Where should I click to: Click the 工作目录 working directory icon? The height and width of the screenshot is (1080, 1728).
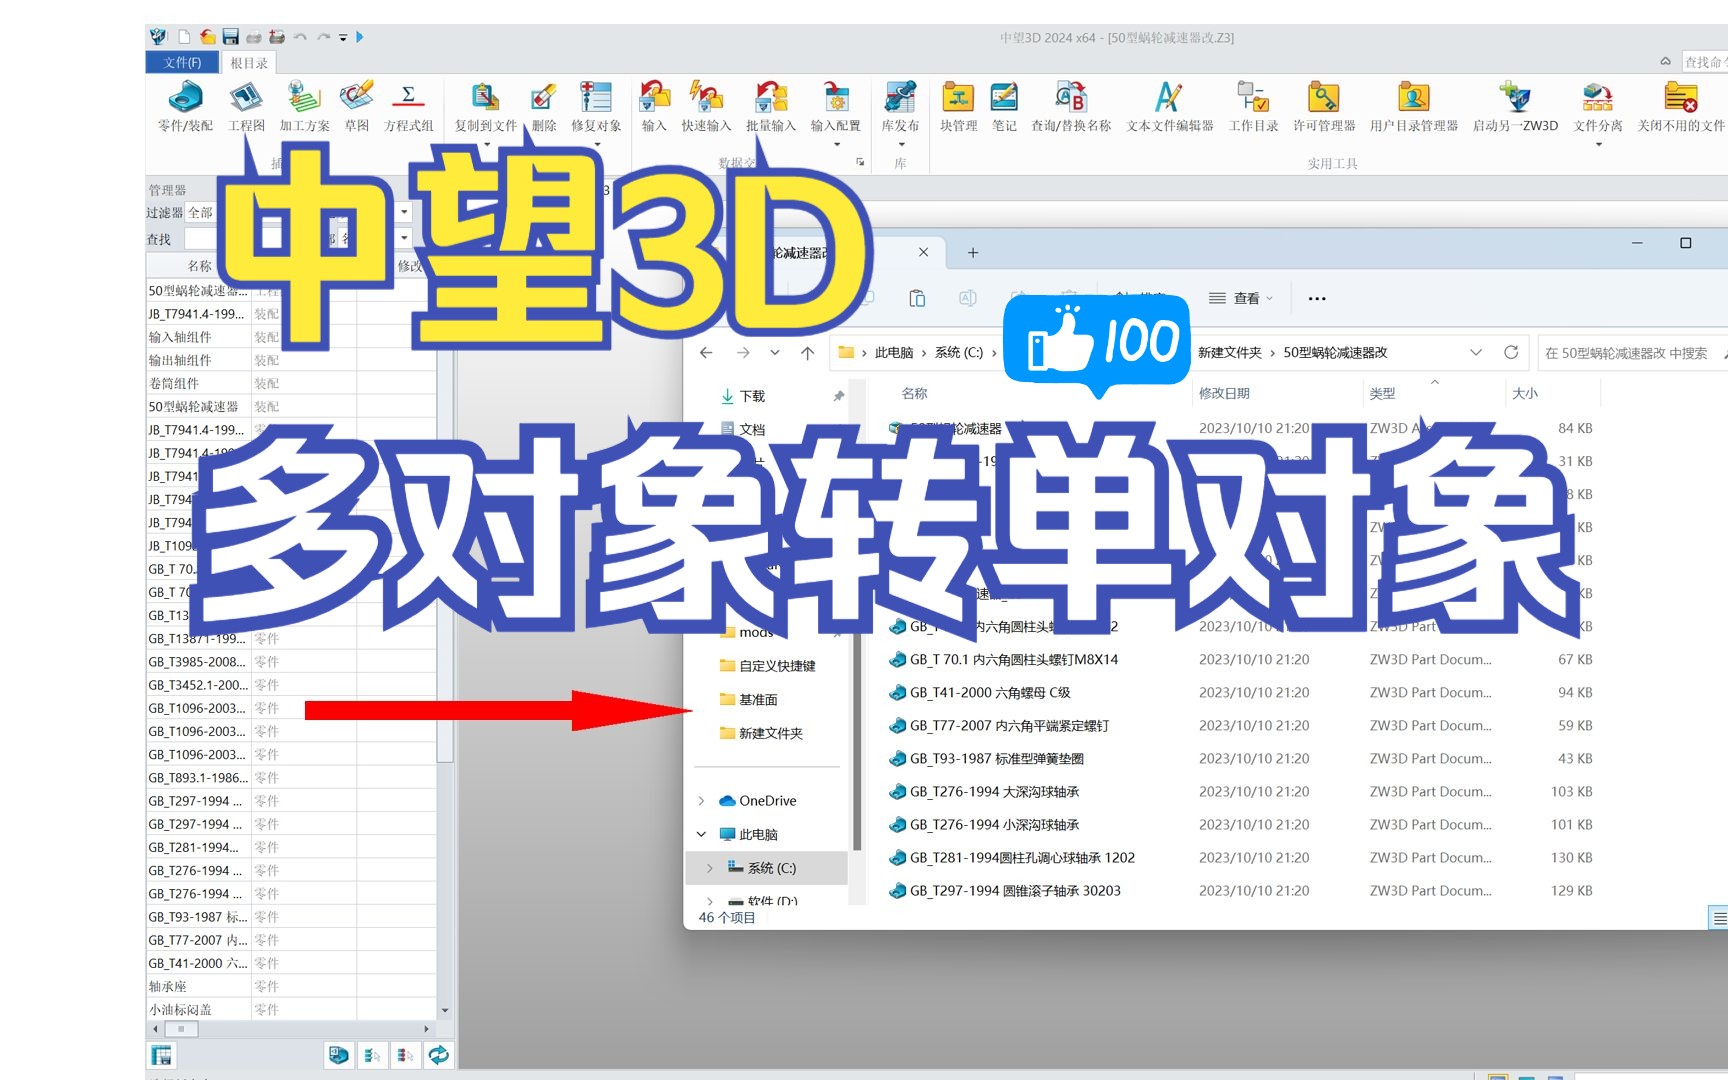[1253, 106]
